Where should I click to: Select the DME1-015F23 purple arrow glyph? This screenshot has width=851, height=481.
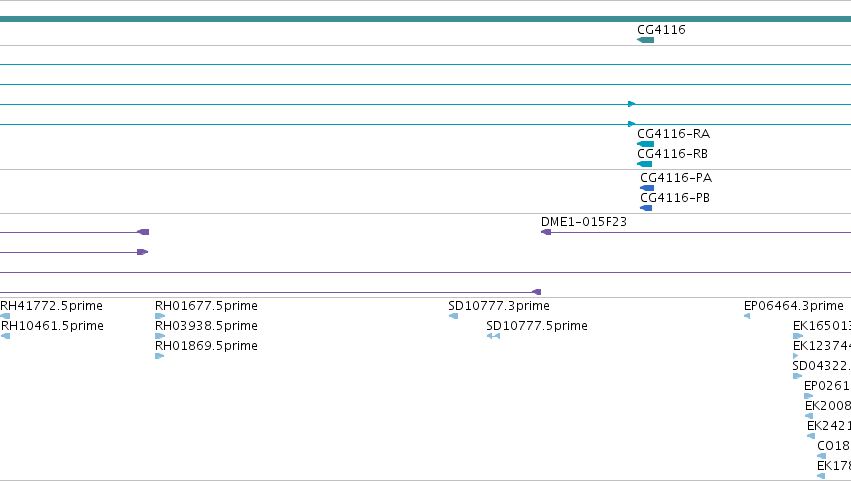pos(546,232)
